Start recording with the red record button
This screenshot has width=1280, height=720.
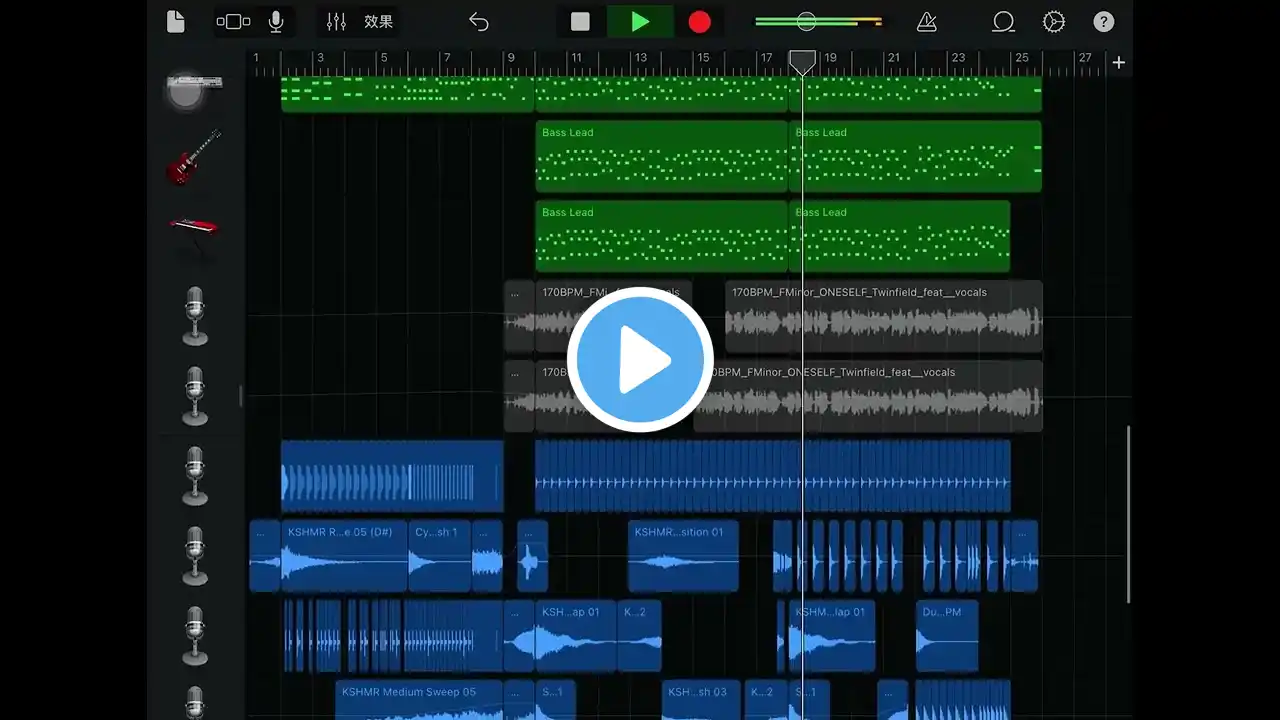[x=700, y=21]
